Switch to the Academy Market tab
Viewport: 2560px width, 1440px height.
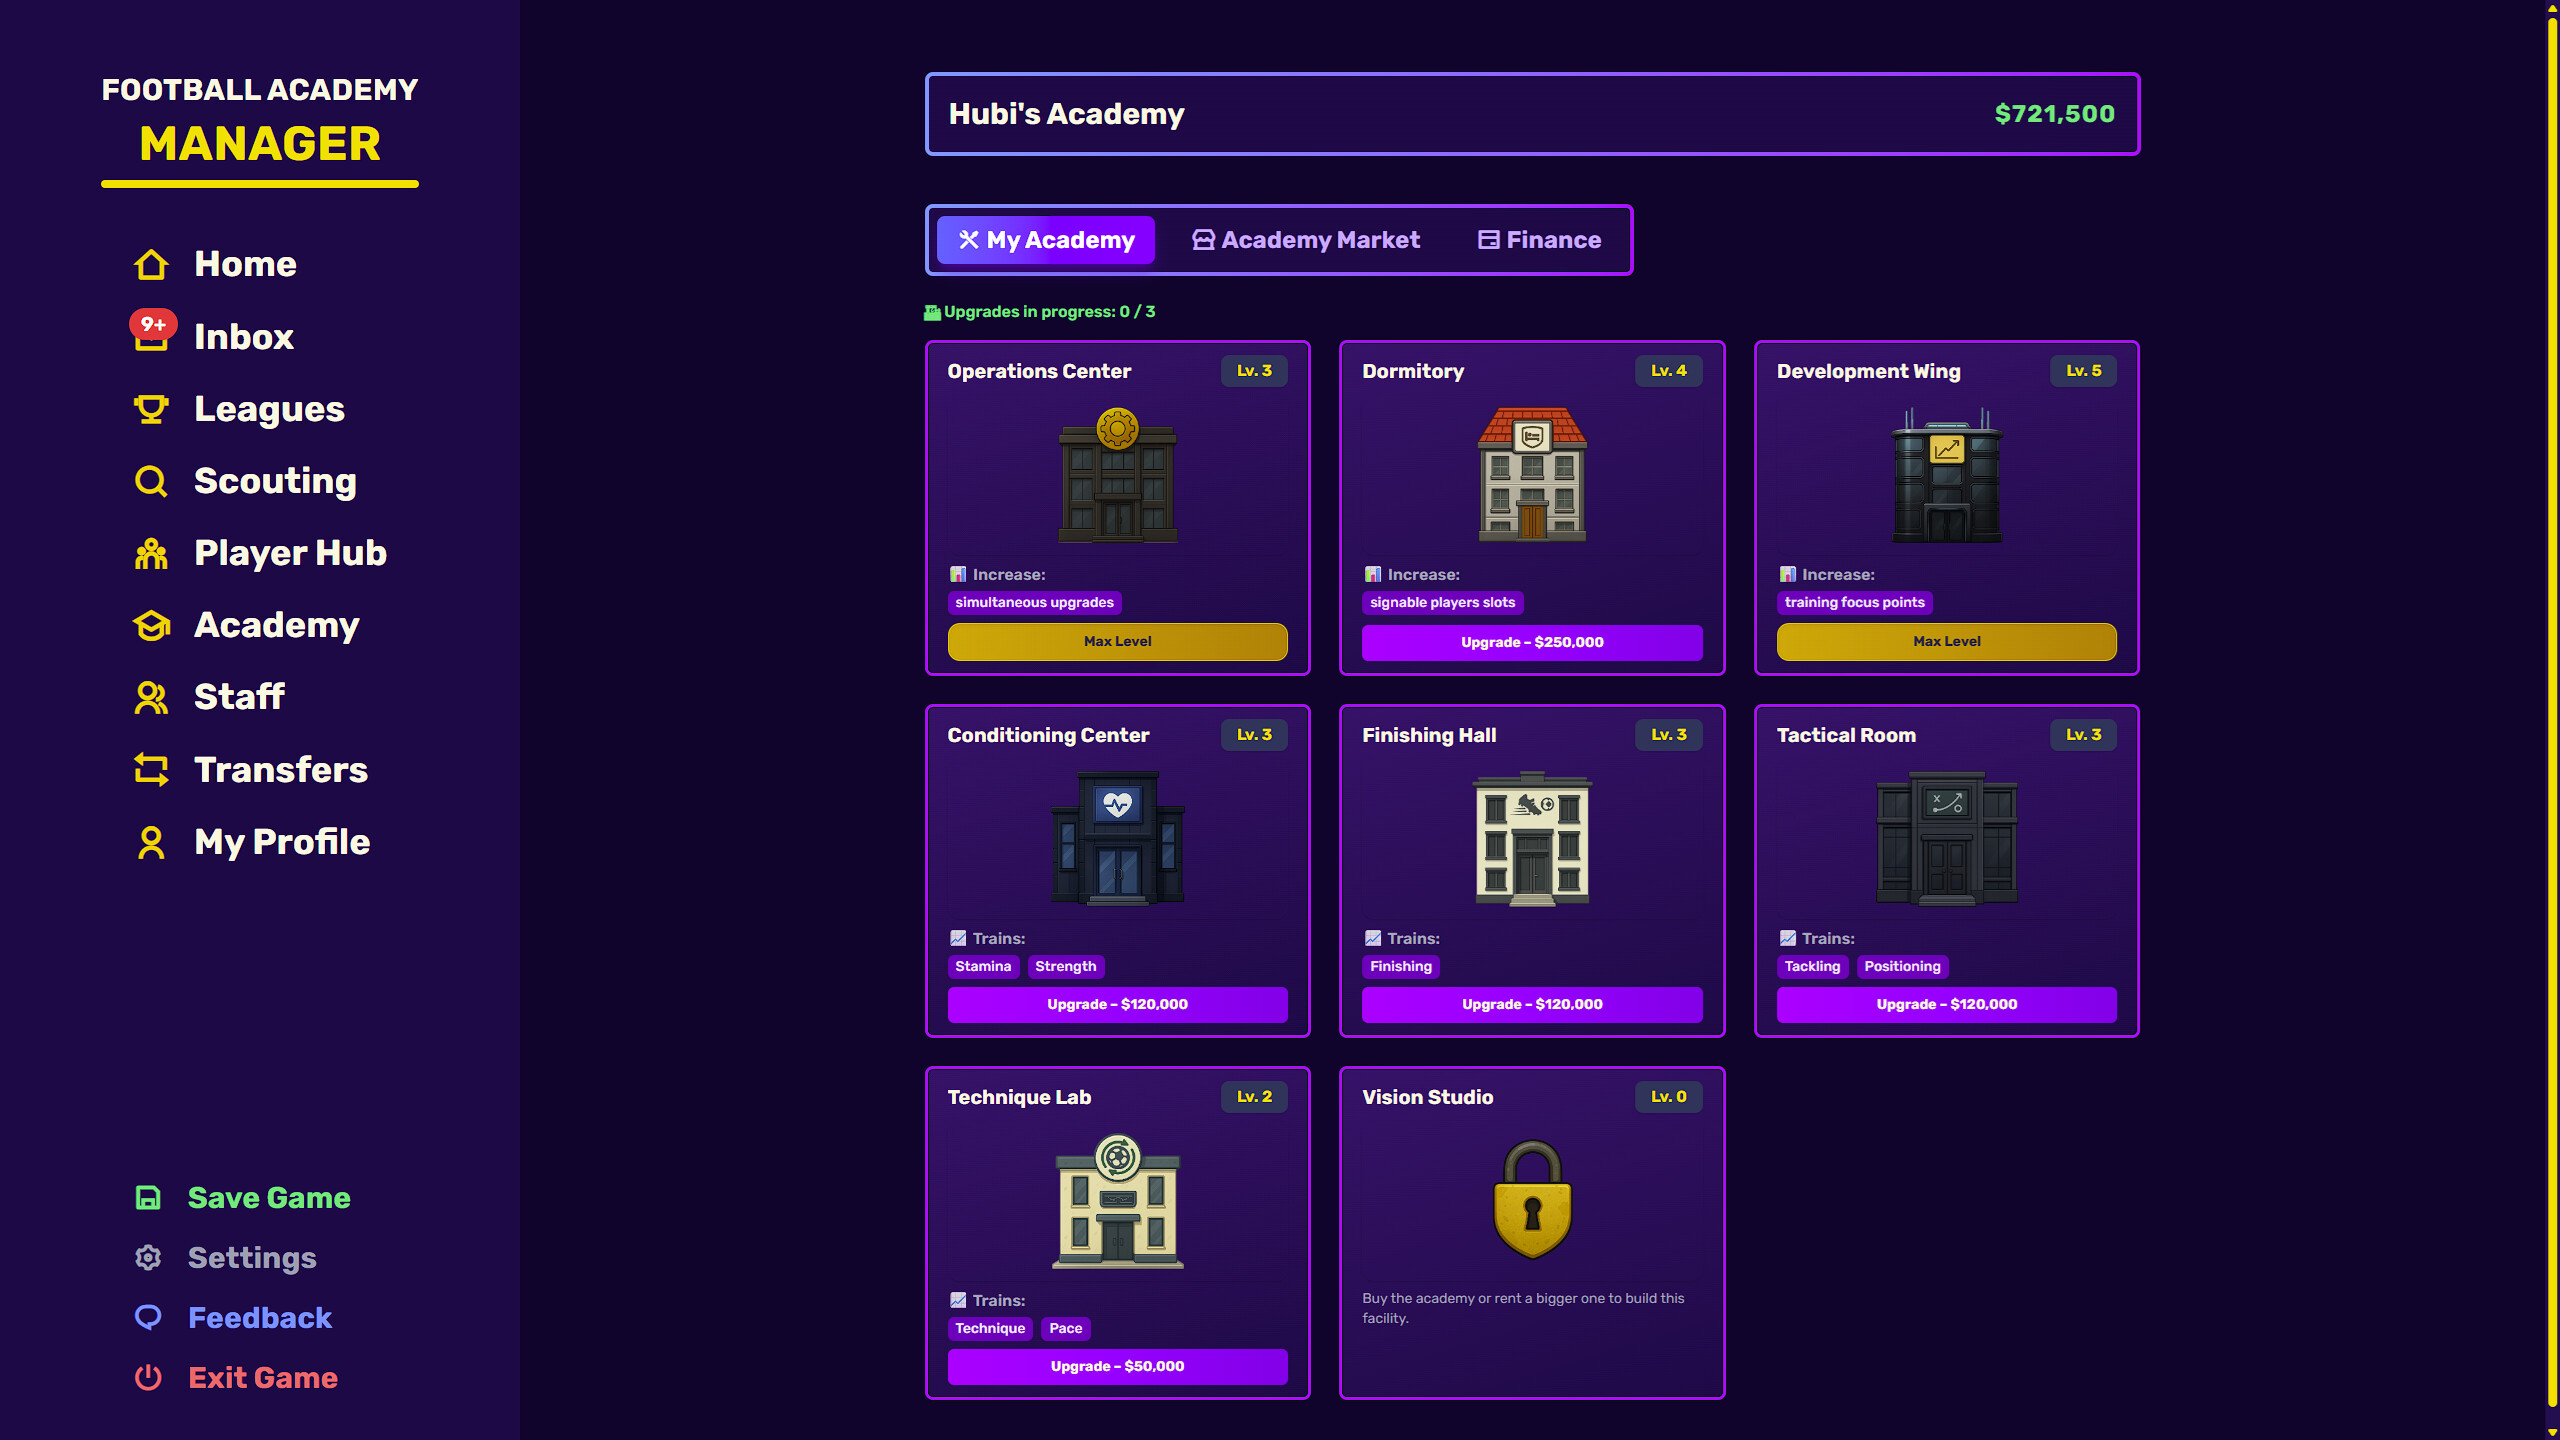[x=1306, y=239]
